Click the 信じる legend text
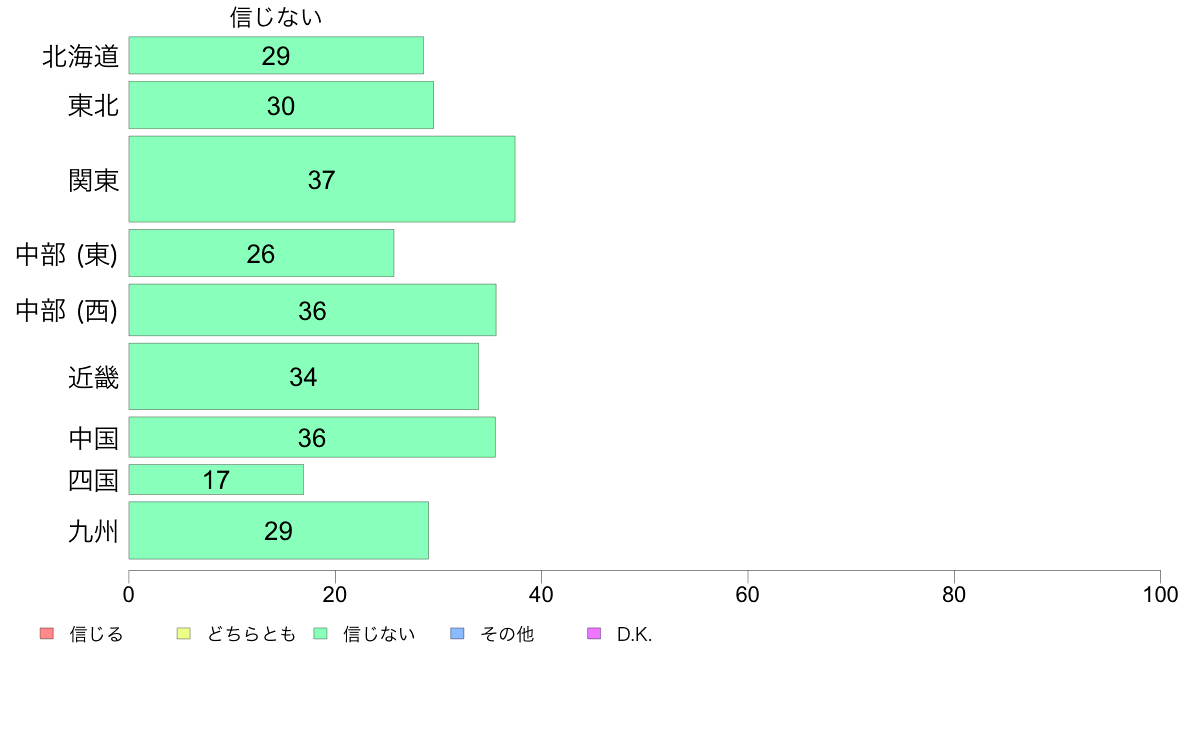The image size is (1188, 736). [x=96, y=634]
